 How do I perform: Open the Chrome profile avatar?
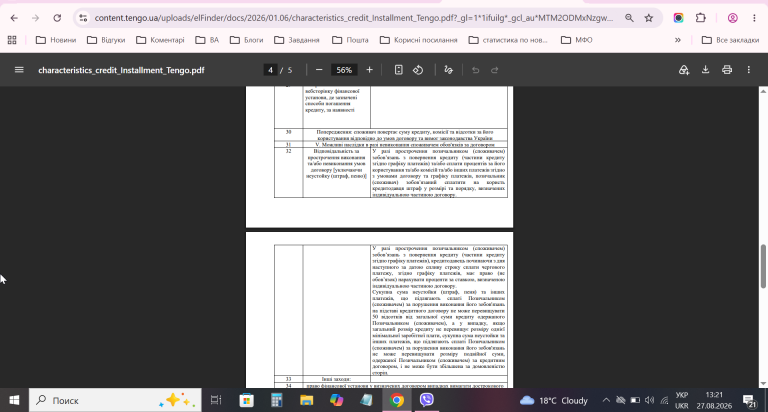733,18
